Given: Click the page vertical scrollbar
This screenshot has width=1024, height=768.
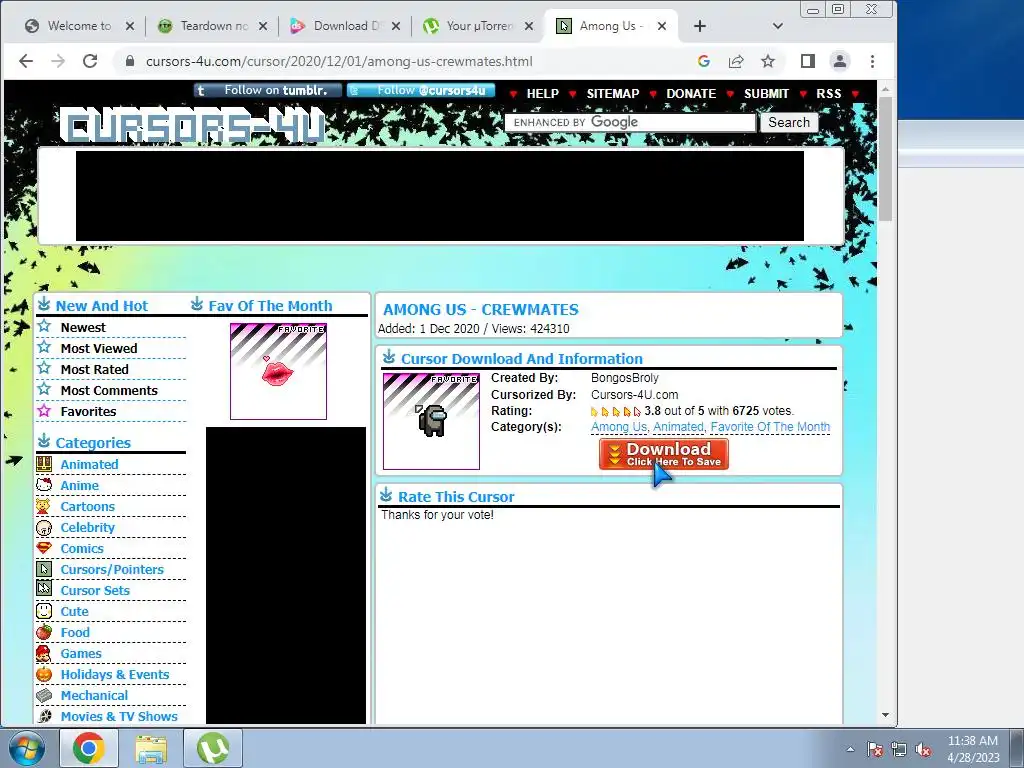Looking at the screenshot, I should point(886,159).
